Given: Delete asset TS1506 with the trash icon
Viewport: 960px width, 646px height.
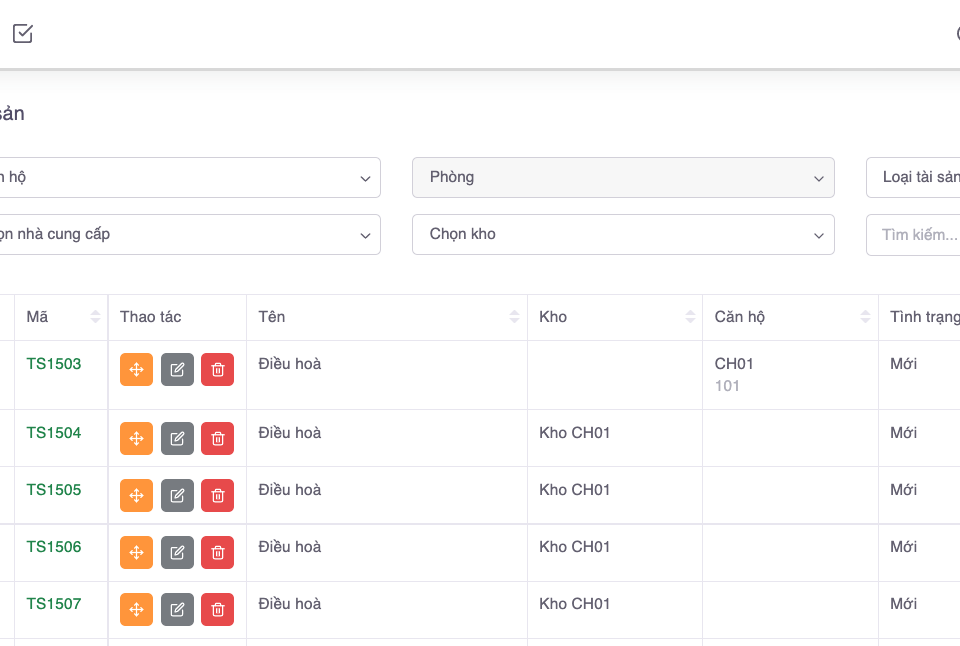Looking at the screenshot, I should click(x=217, y=553).
